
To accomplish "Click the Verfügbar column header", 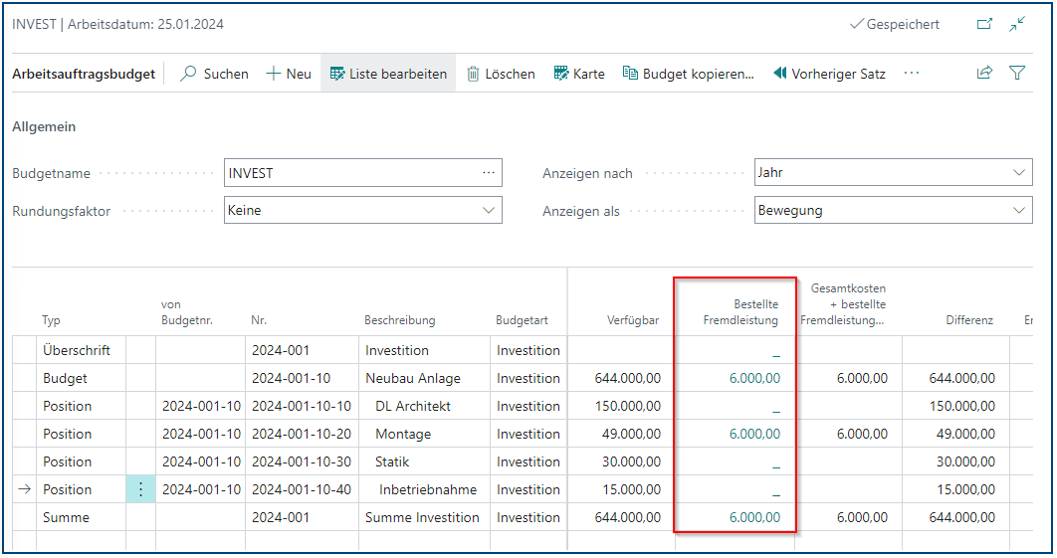I will click(x=632, y=320).
